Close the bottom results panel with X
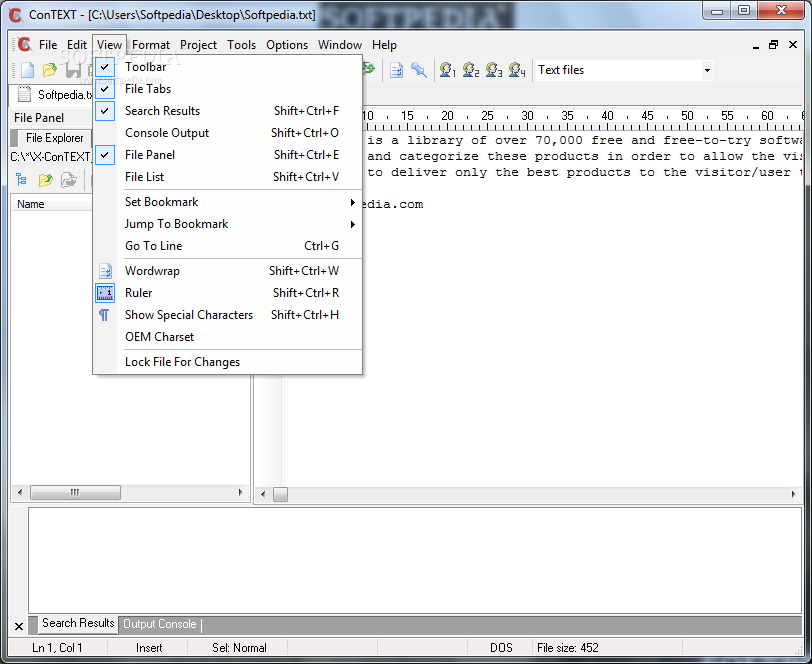 coord(19,627)
